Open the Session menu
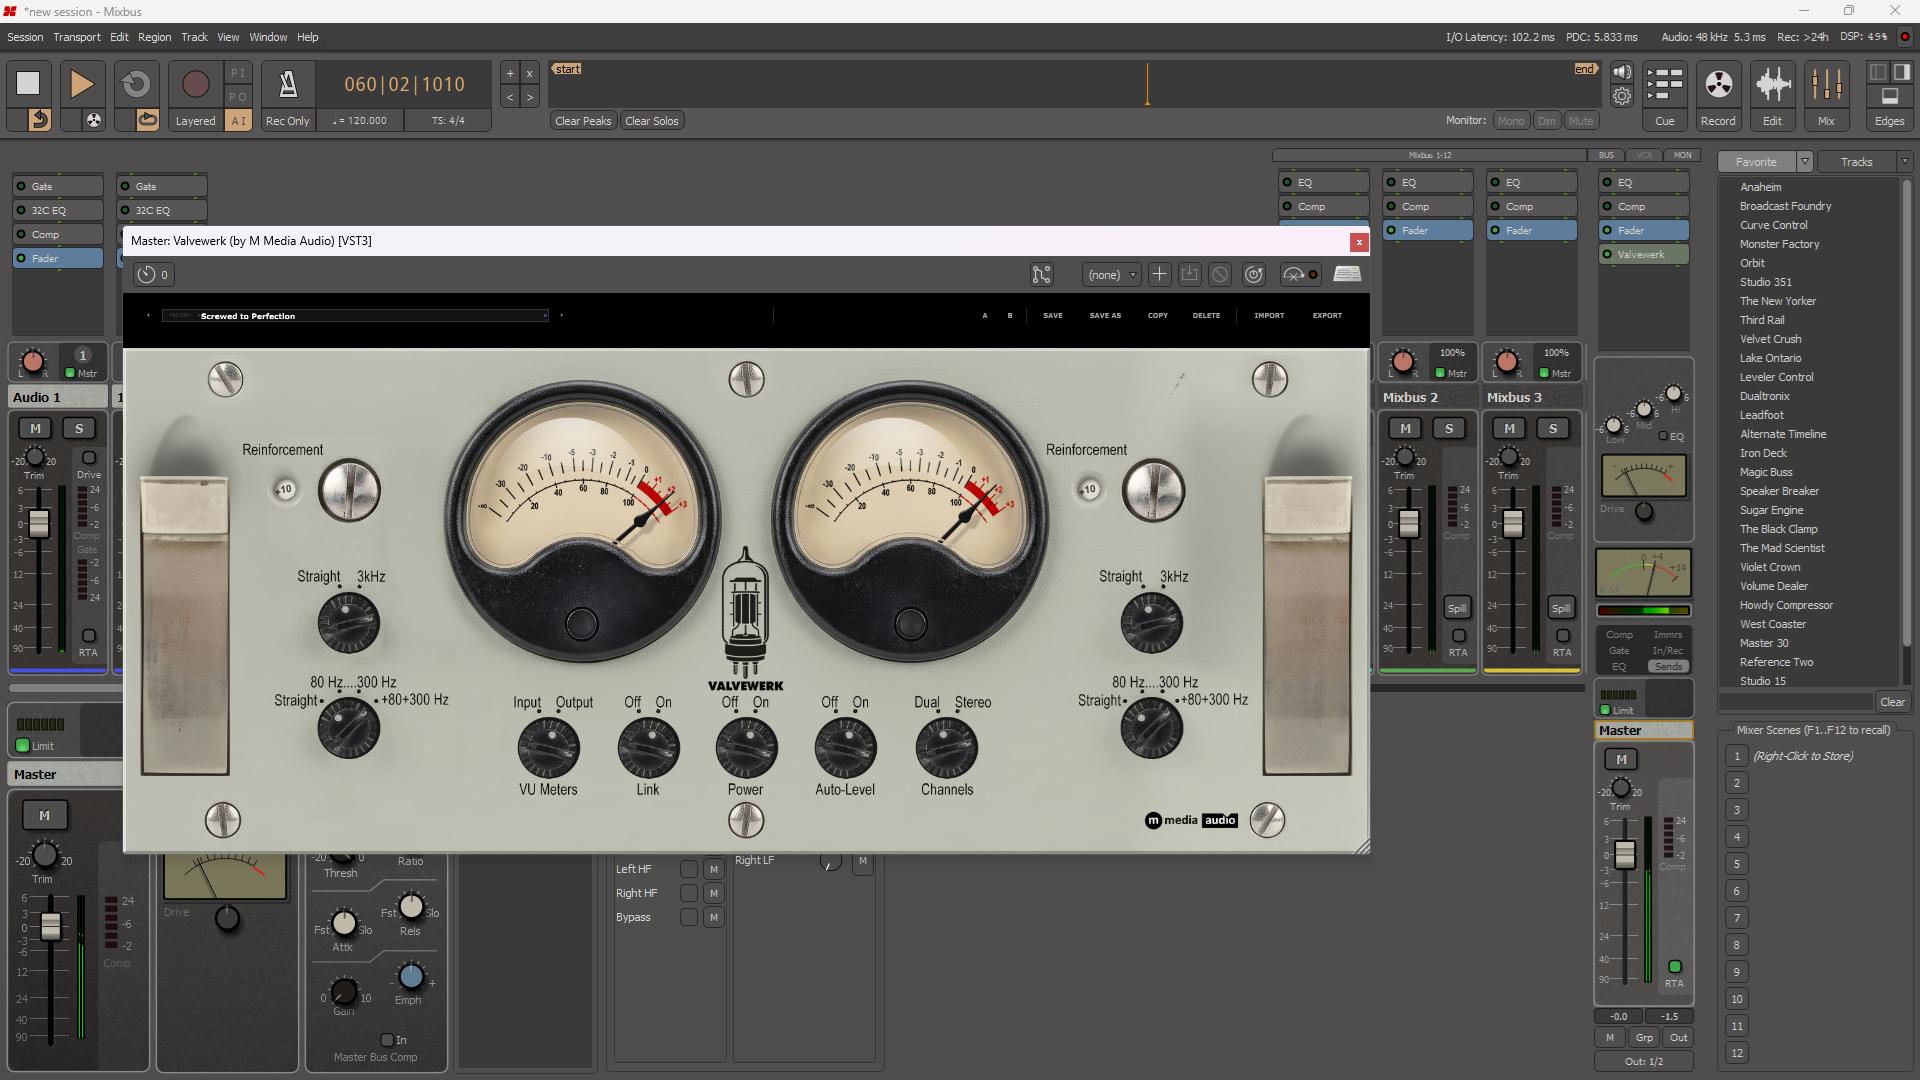The height and width of the screenshot is (1080, 1920). pyautogui.click(x=25, y=37)
